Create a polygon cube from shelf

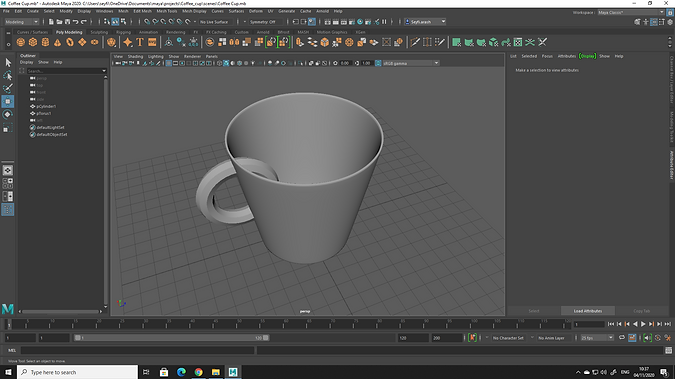pyautogui.click(x=33, y=42)
